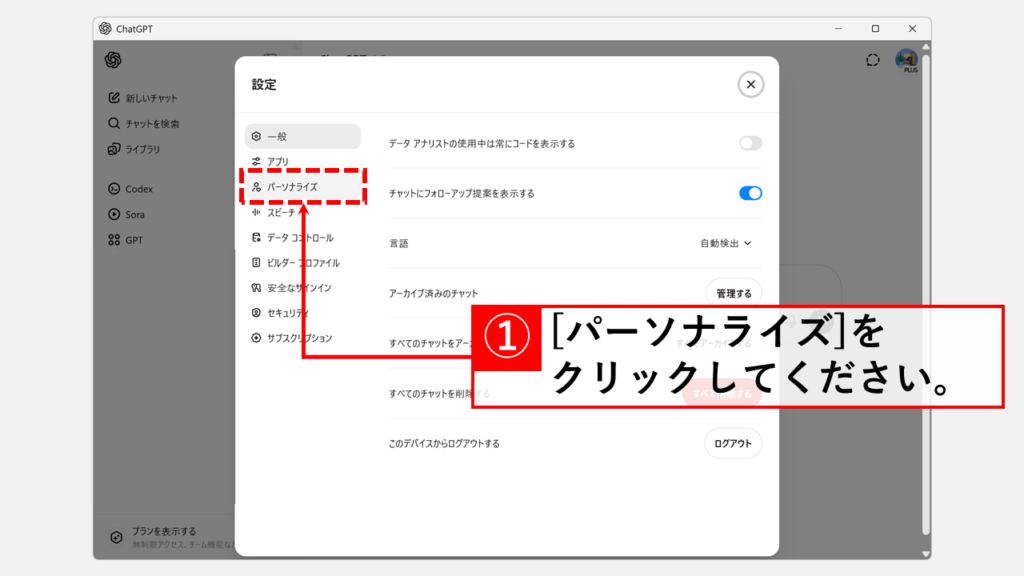The height and width of the screenshot is (576, 1024).
Task: Click the ChatGPT title bar app icon
Action: point(105,29)
